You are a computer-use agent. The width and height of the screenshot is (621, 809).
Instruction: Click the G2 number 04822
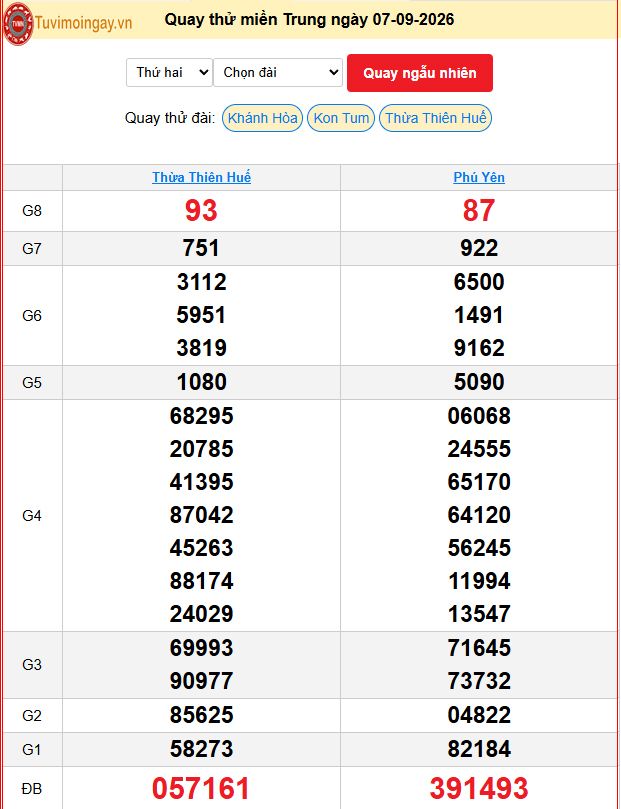coord(479,715)
